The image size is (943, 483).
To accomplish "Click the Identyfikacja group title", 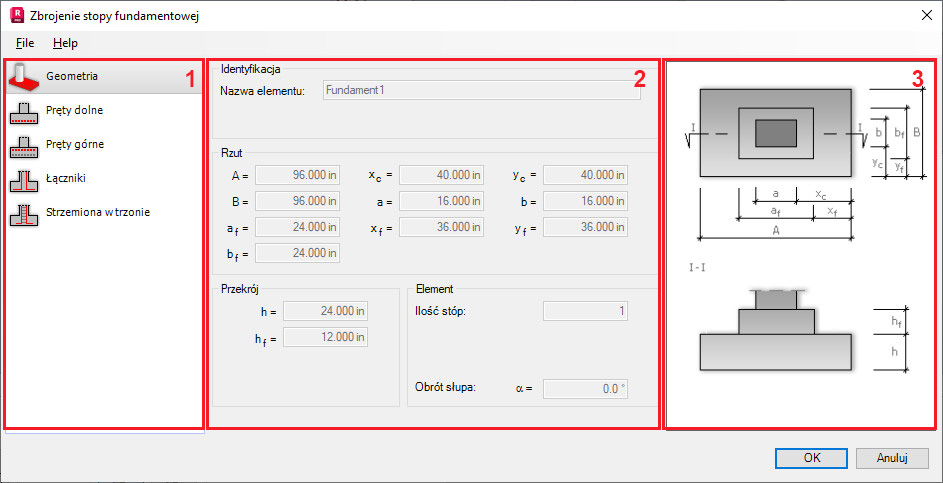I will (x=251, y=68).
